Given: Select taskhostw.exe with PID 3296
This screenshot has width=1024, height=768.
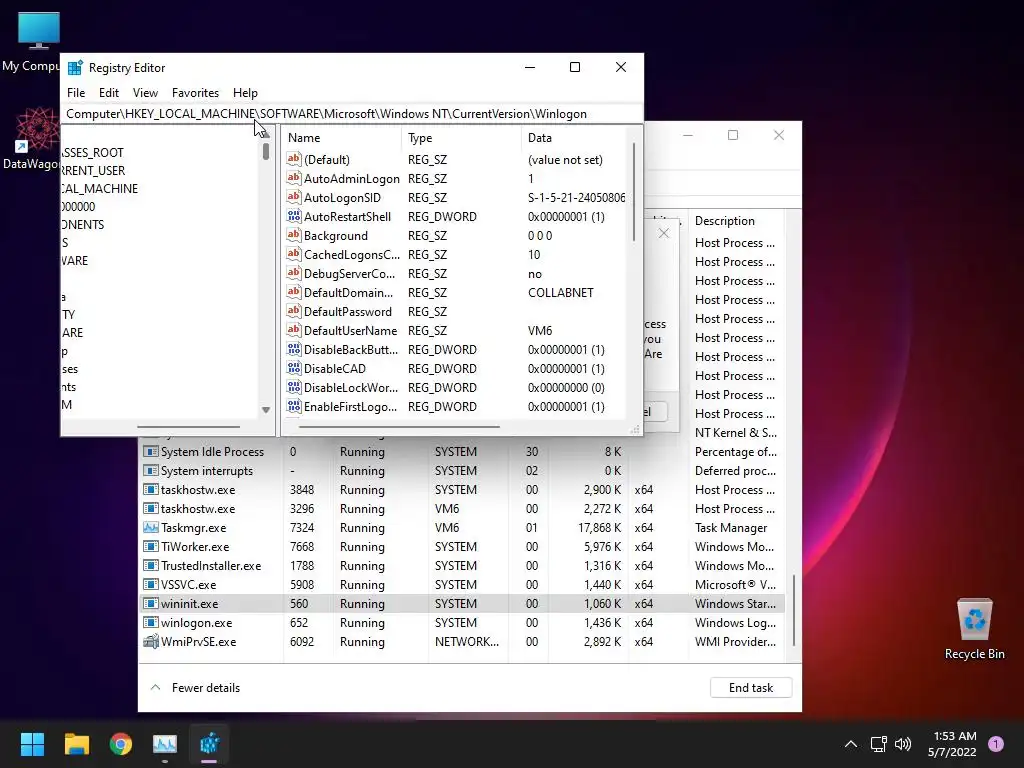Looking at the screenshot, I should [x=462, y=508].
